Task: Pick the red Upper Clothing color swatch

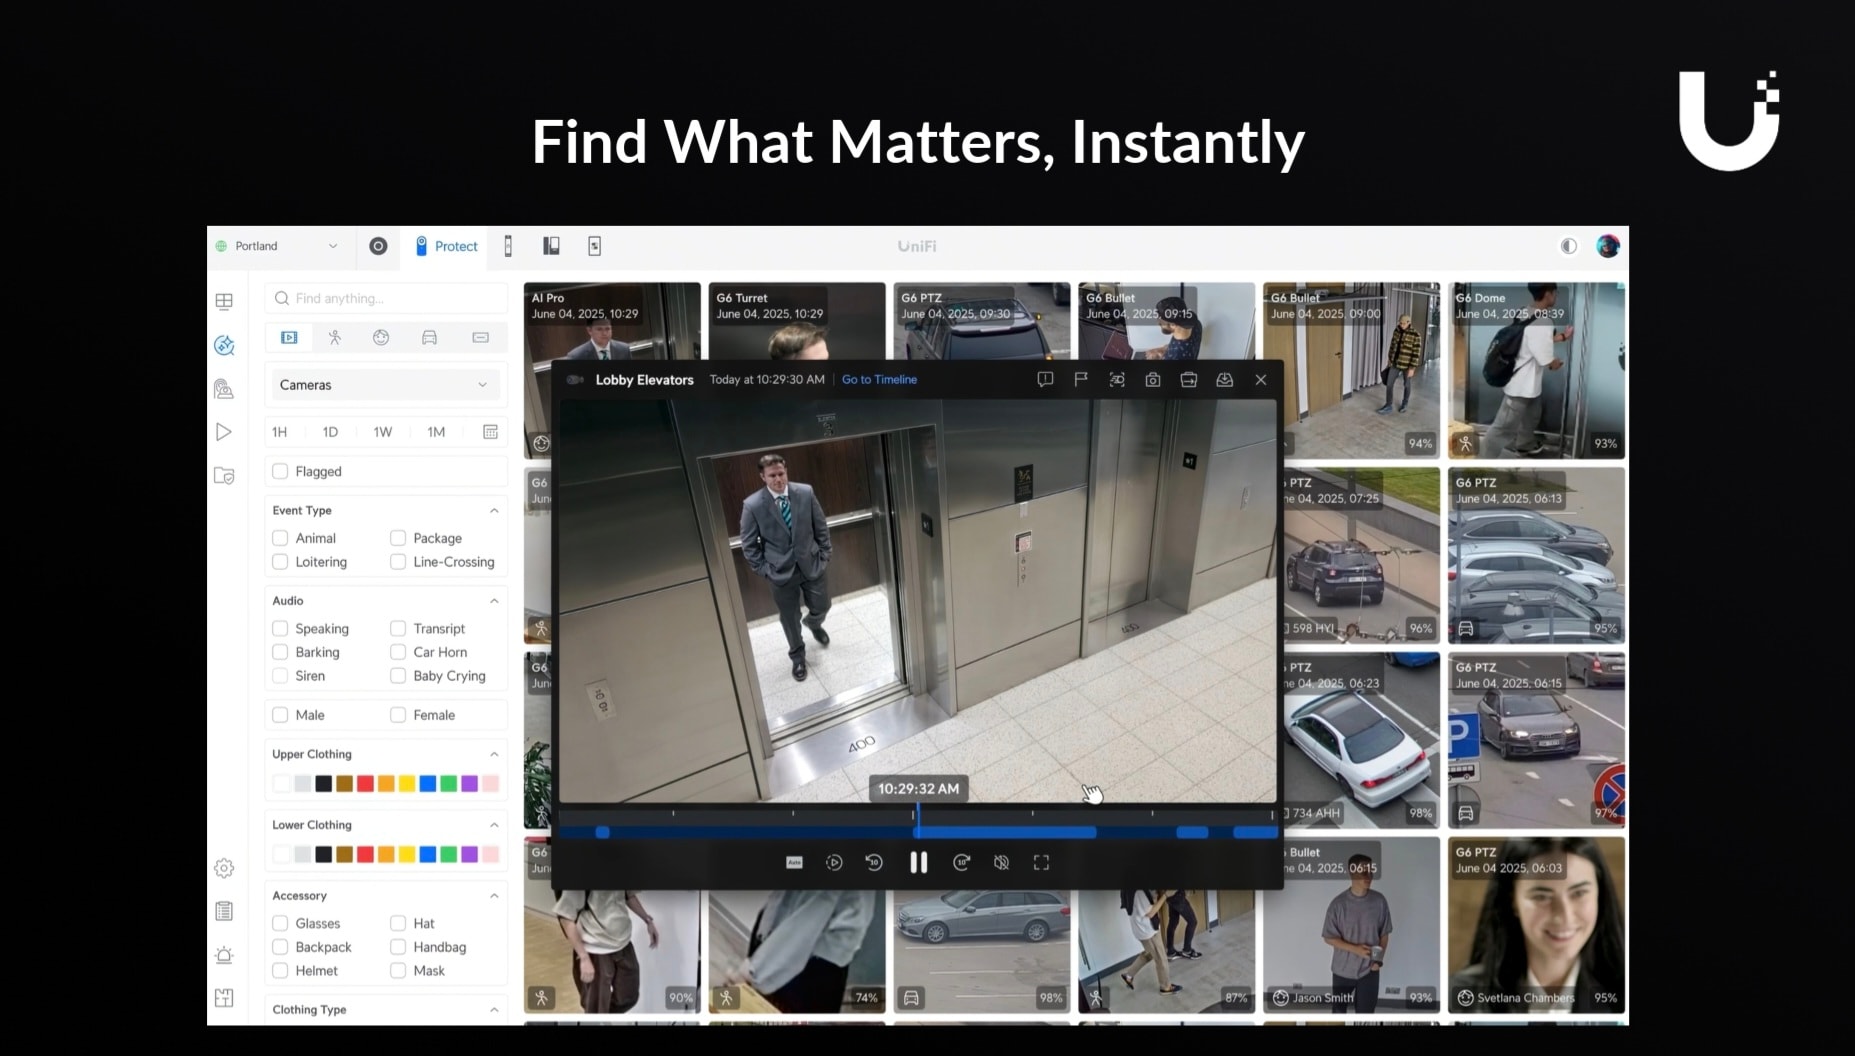Action: (x=365, y=784)
